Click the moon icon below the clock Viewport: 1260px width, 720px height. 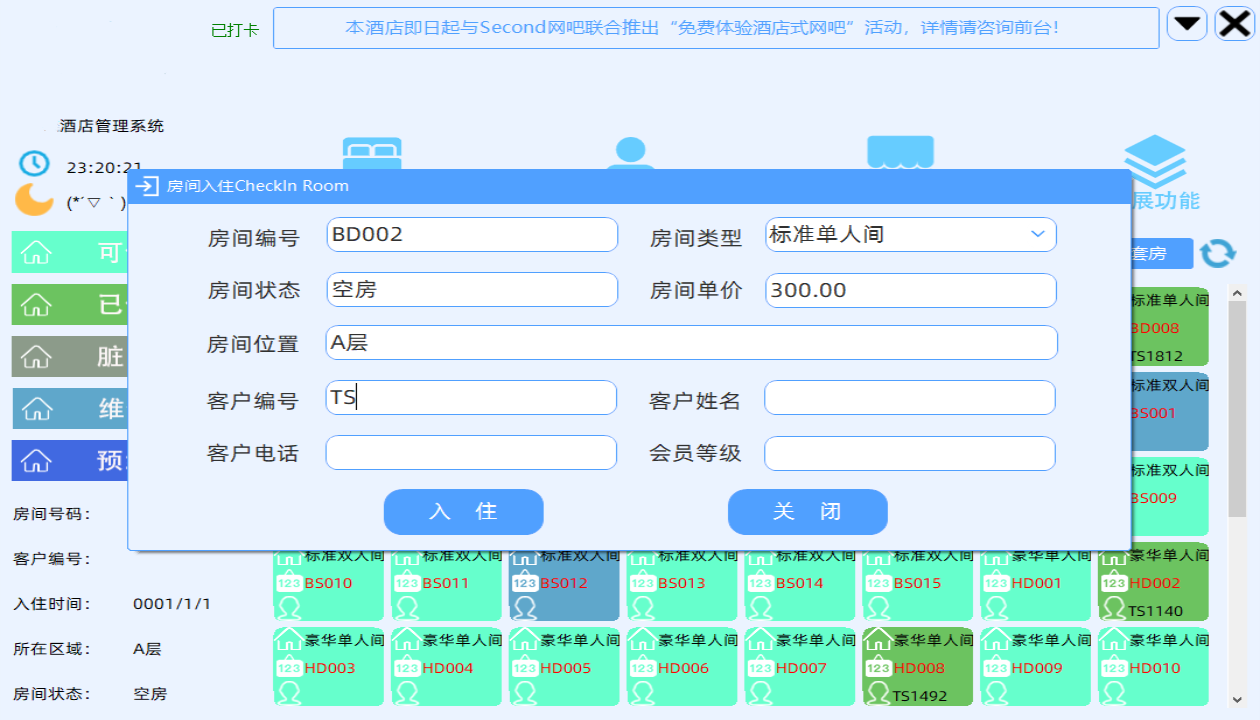tap(32, 200)
